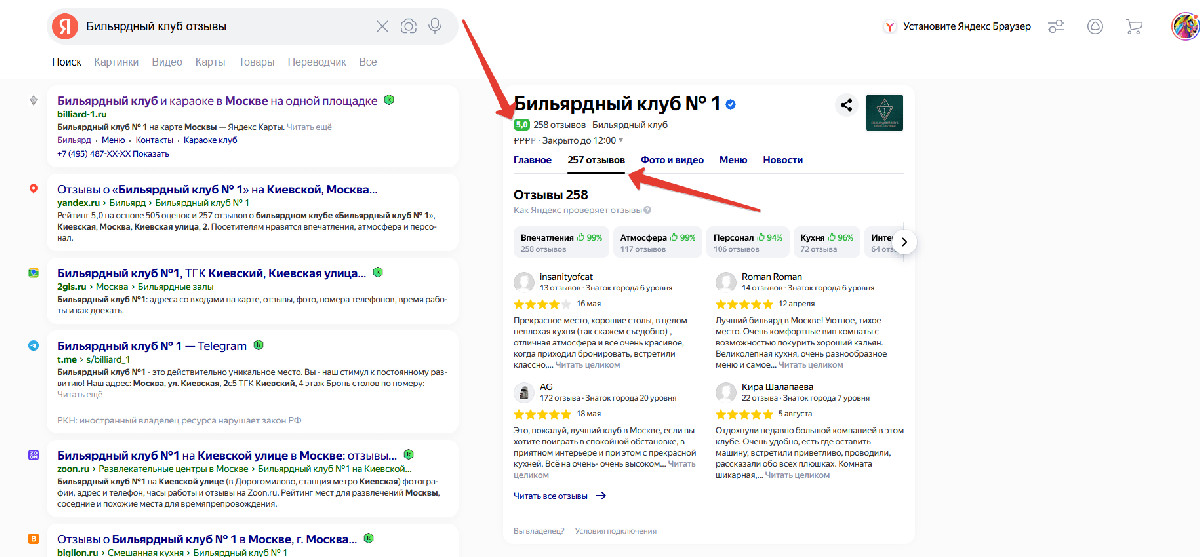Start voice search with microphone icon
1200x557 pixels.
coord(435,26)
